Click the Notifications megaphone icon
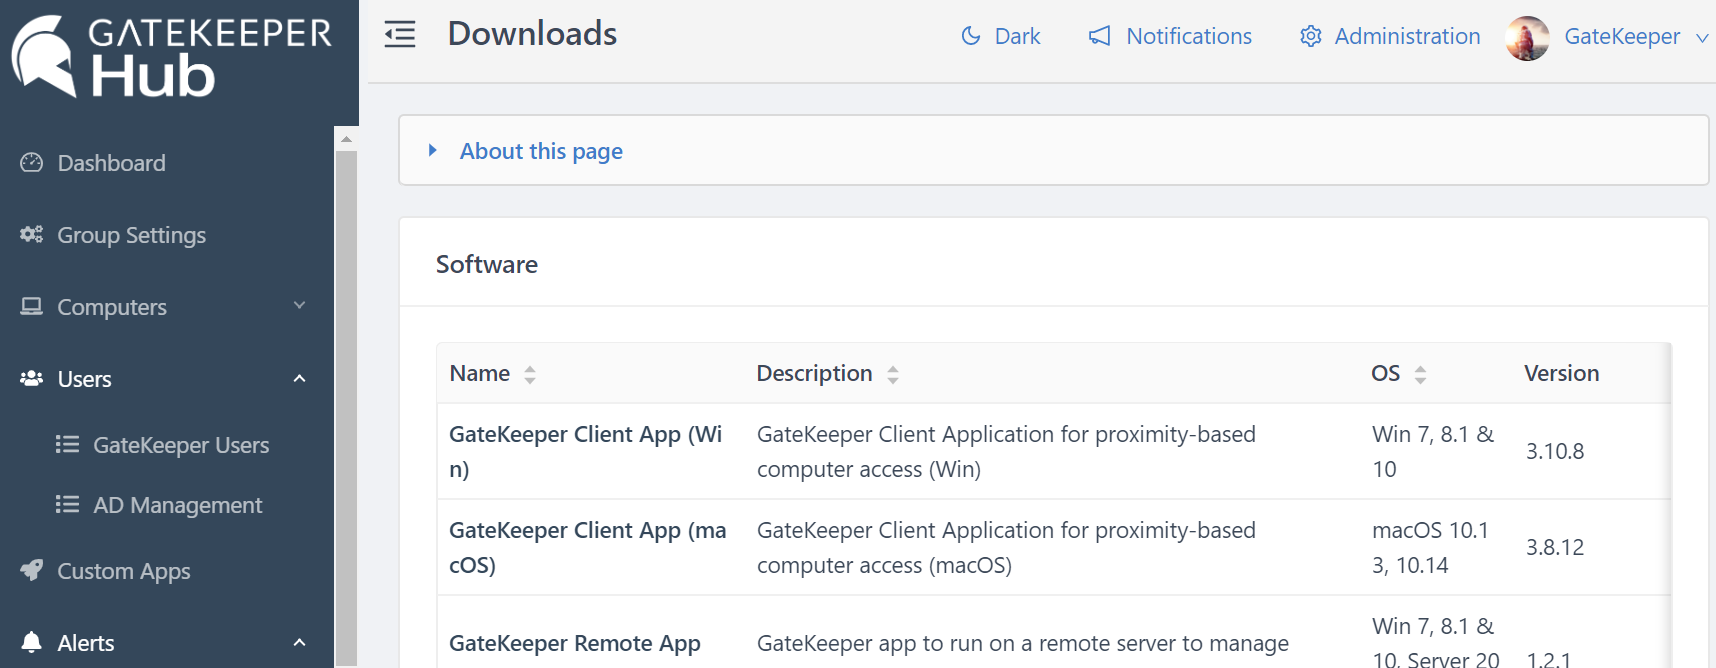 (1100, 37)
